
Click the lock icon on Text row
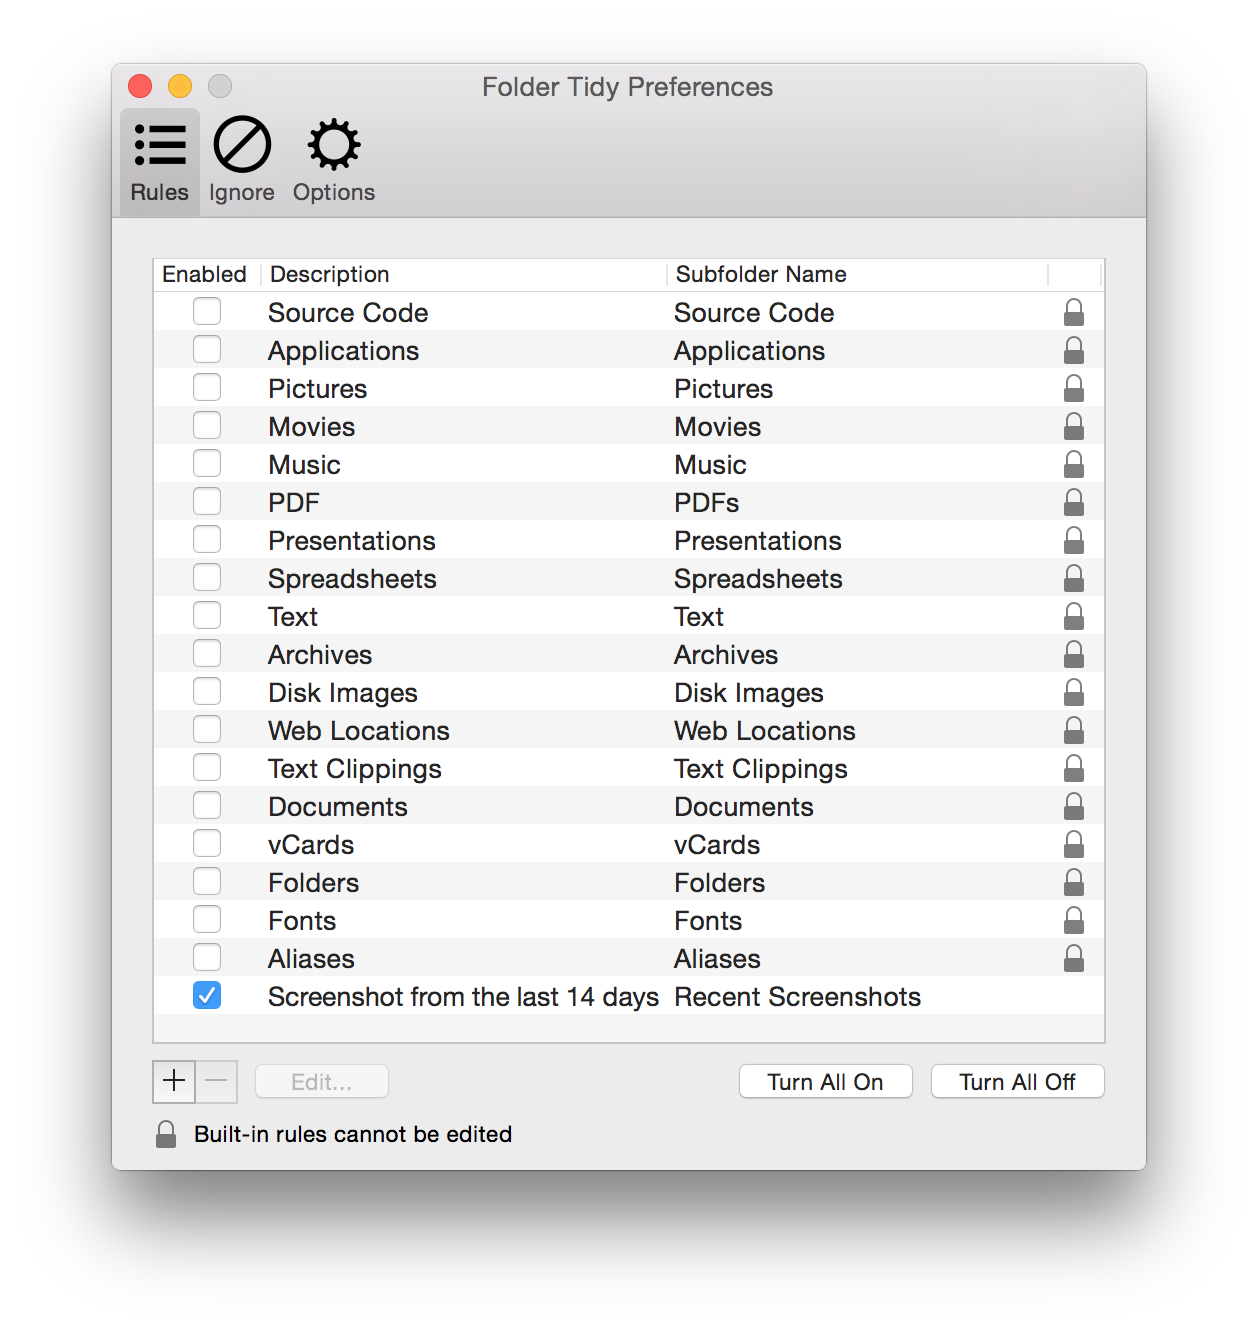tap(1074, 616)
